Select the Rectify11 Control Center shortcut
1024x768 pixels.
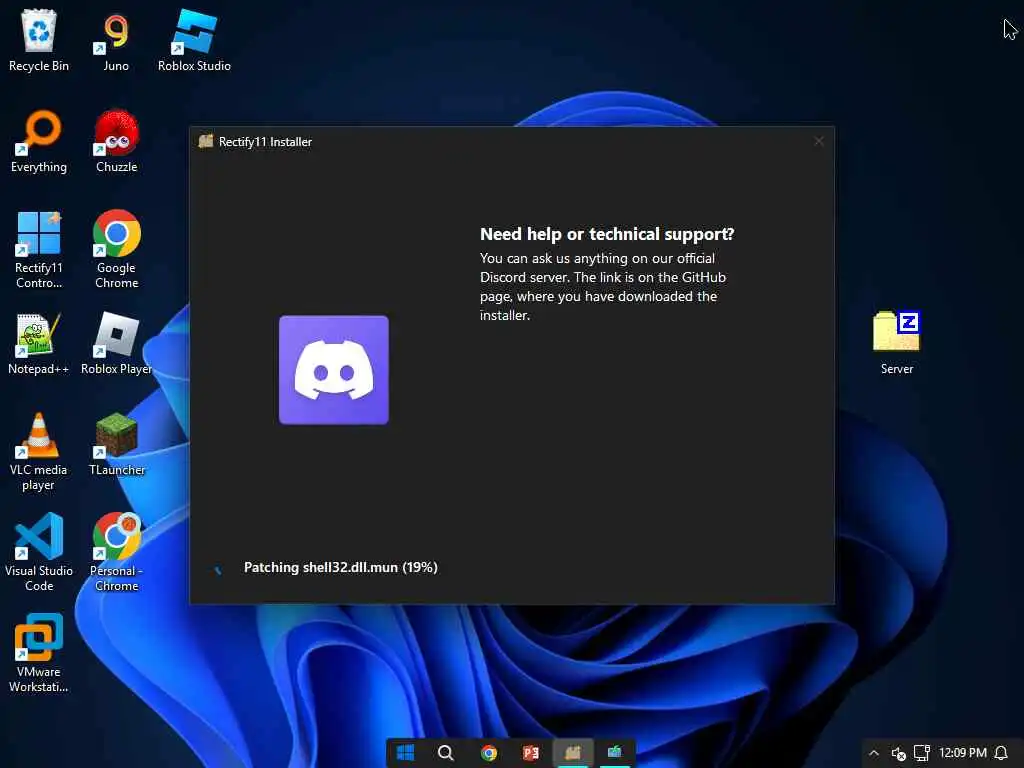click(x=39, y=249)
